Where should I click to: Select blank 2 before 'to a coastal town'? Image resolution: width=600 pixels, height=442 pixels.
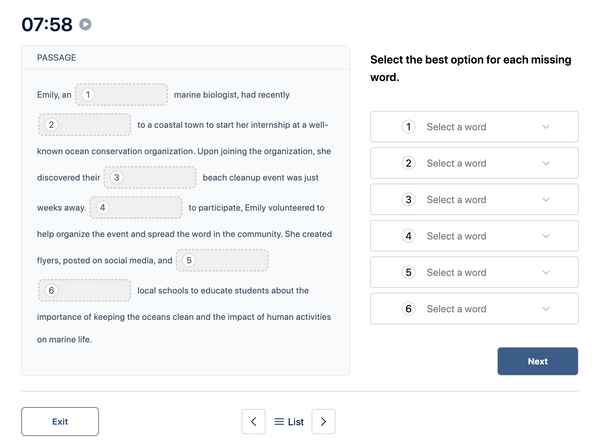tap(85, 125)
